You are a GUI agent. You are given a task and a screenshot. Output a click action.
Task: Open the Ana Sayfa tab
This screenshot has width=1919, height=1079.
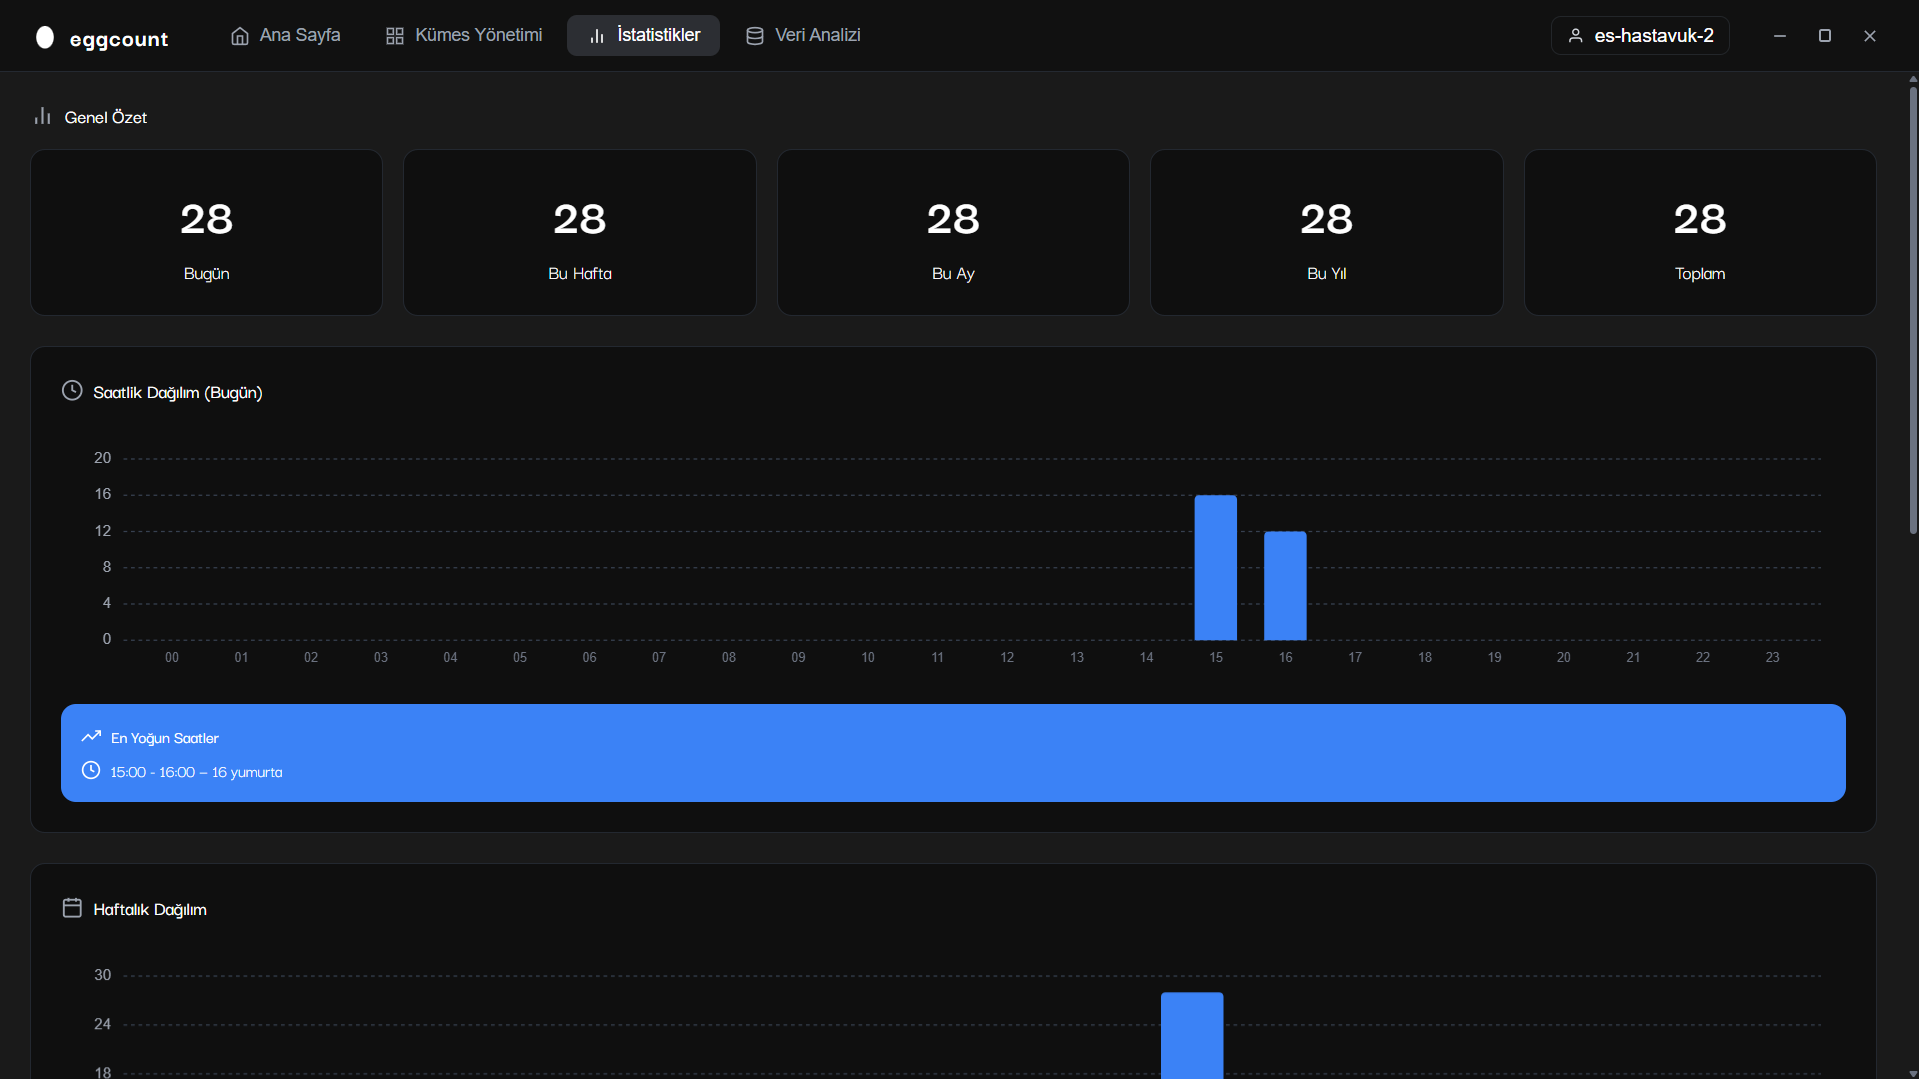coord(285,36)
